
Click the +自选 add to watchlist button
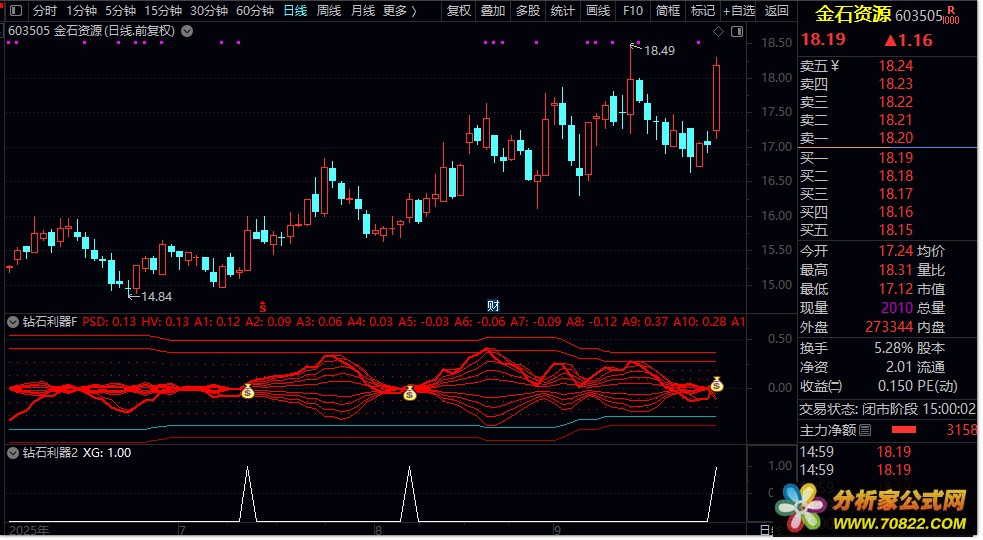pyautogui.click(x=739, y=11)
